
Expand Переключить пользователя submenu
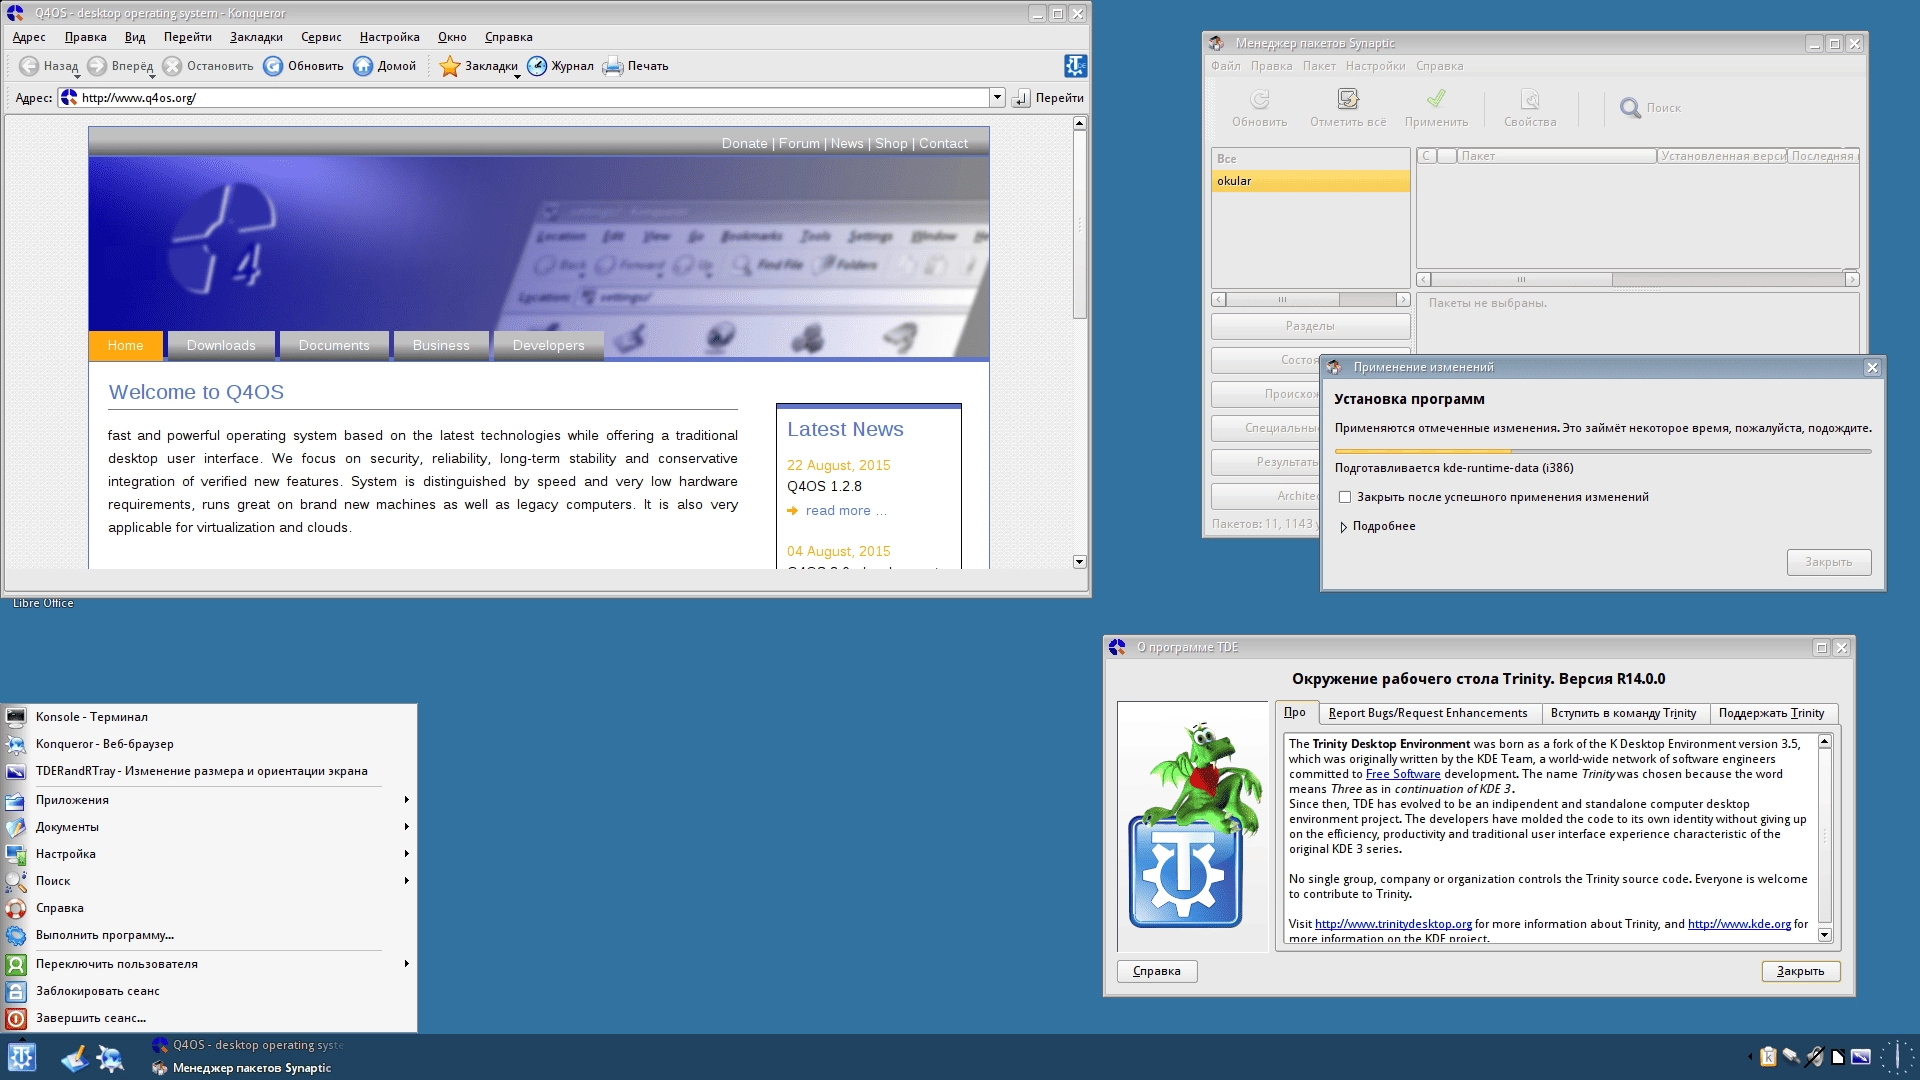click(208, 964)
